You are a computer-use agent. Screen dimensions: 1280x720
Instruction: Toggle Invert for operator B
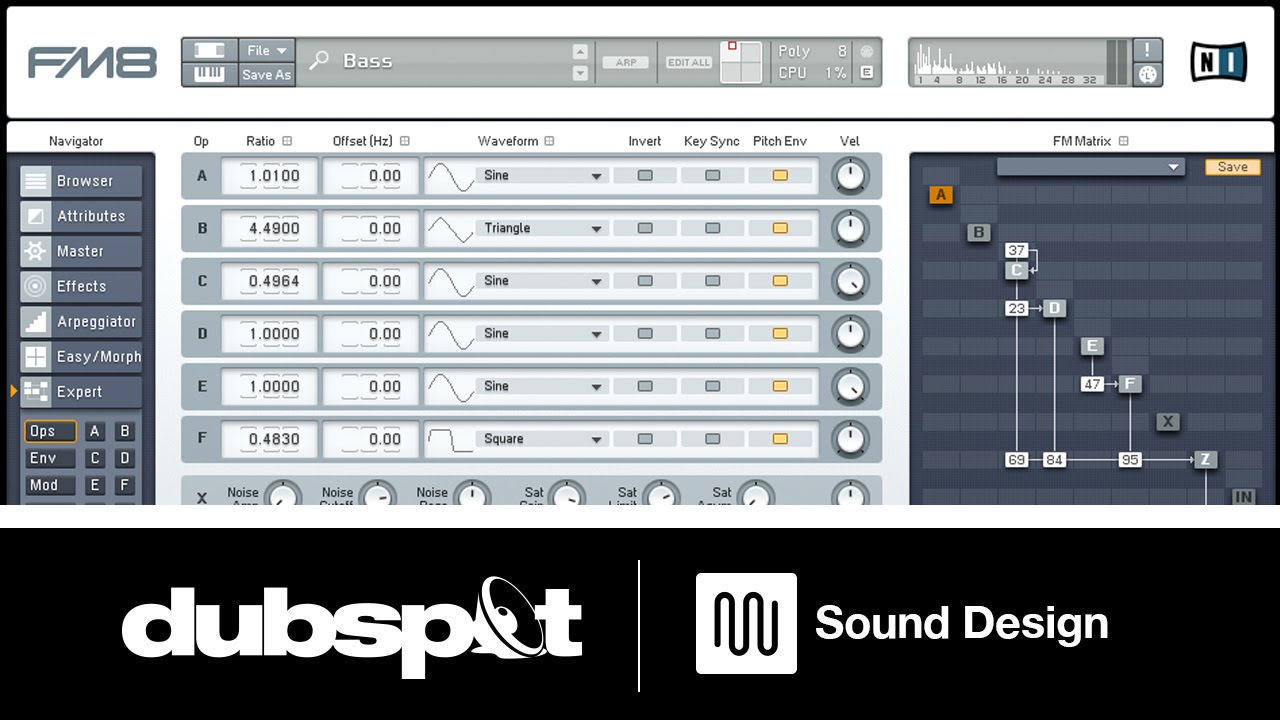tap(645, 228)
